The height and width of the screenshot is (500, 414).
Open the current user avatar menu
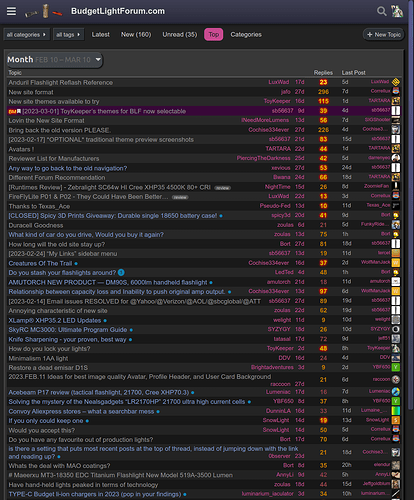397,11
